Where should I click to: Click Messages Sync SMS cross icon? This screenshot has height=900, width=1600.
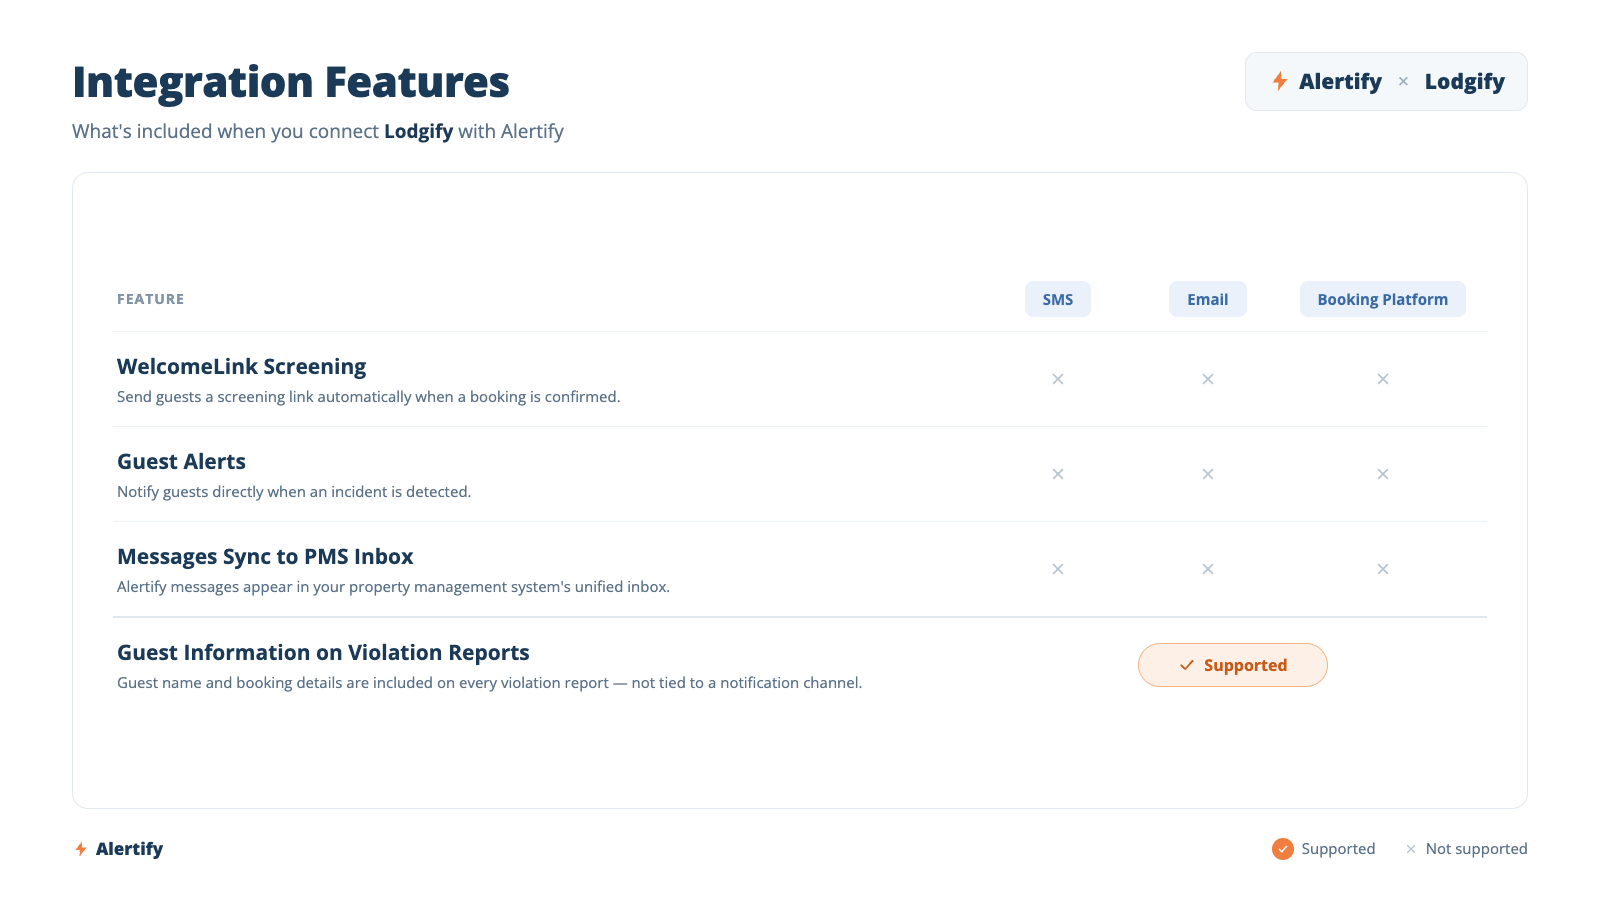(1058, 569)
